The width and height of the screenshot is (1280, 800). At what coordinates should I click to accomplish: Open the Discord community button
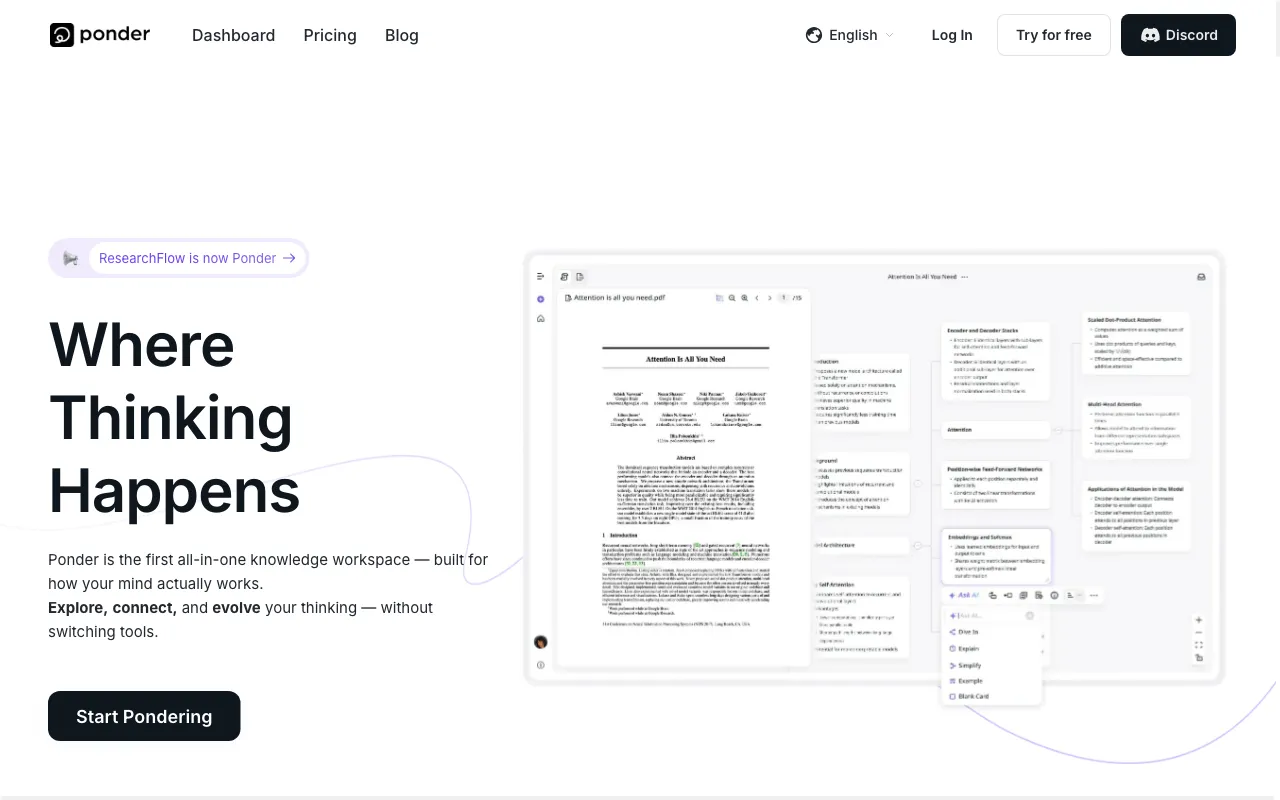click(1178, 35)
